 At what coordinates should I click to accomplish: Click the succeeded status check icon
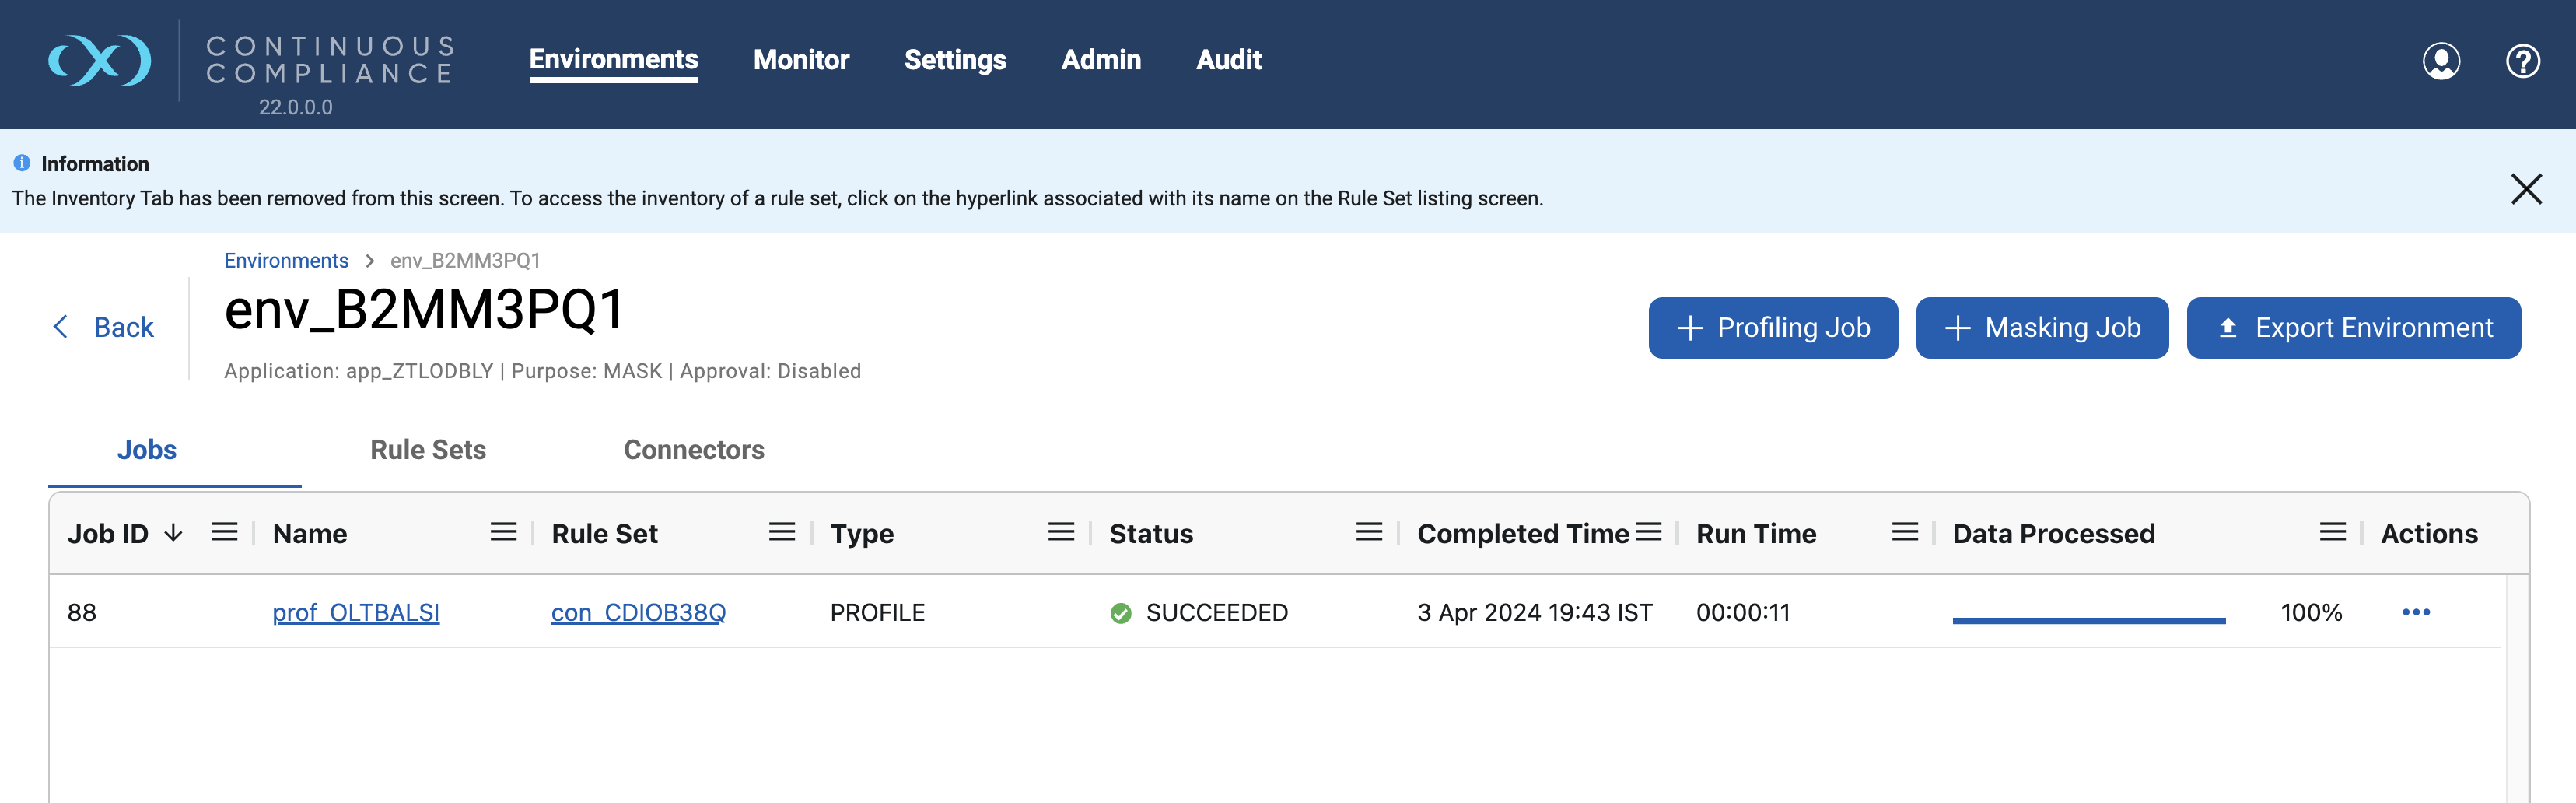[1119, 612]
